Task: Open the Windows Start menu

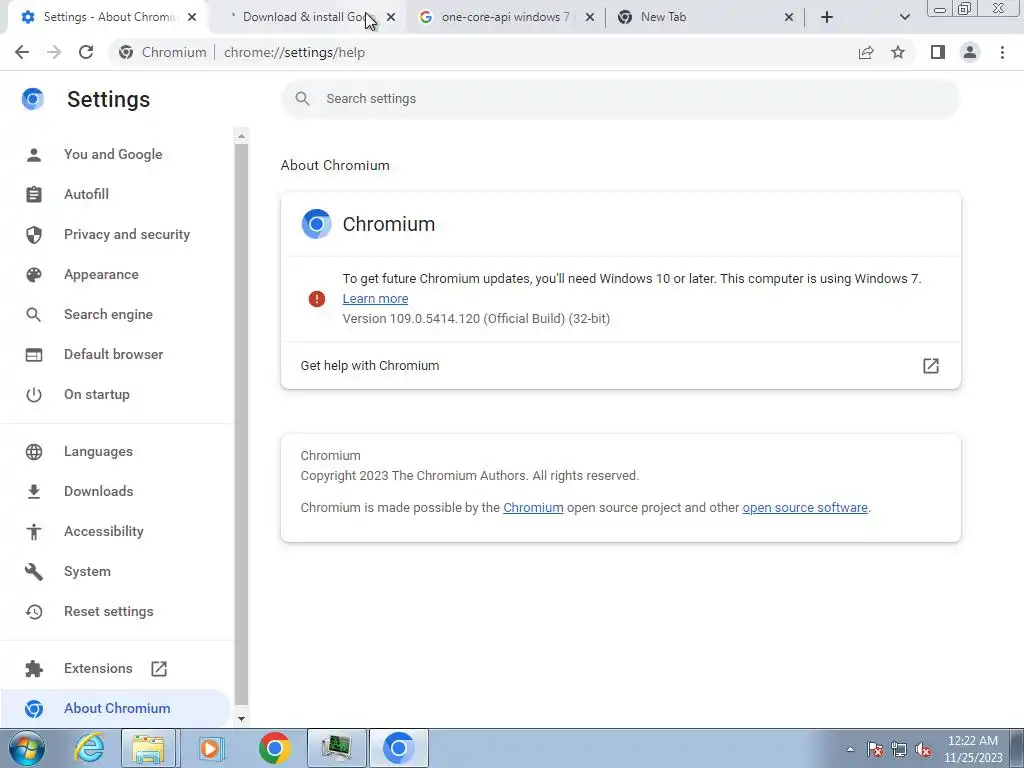Action: pyautogui.click(x=27, y=748)
